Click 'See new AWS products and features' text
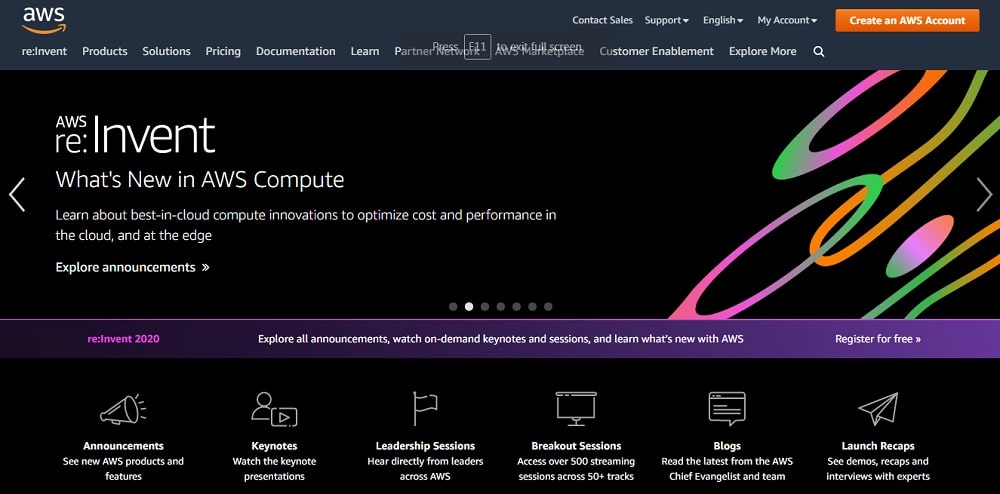Viewport: 1000px width, 494px height. pos(123,469)
